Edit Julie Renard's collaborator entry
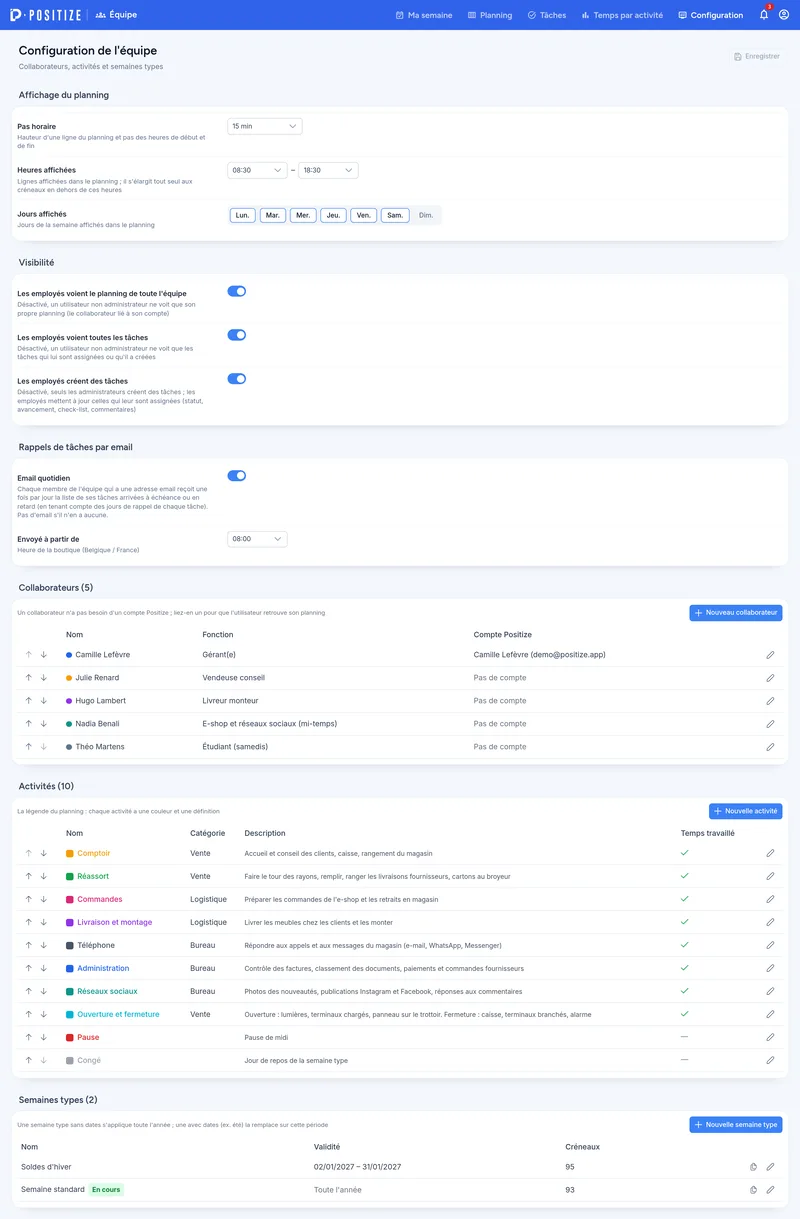The width and height of the screenshot is (800, 1219). (x=770, y=678)
